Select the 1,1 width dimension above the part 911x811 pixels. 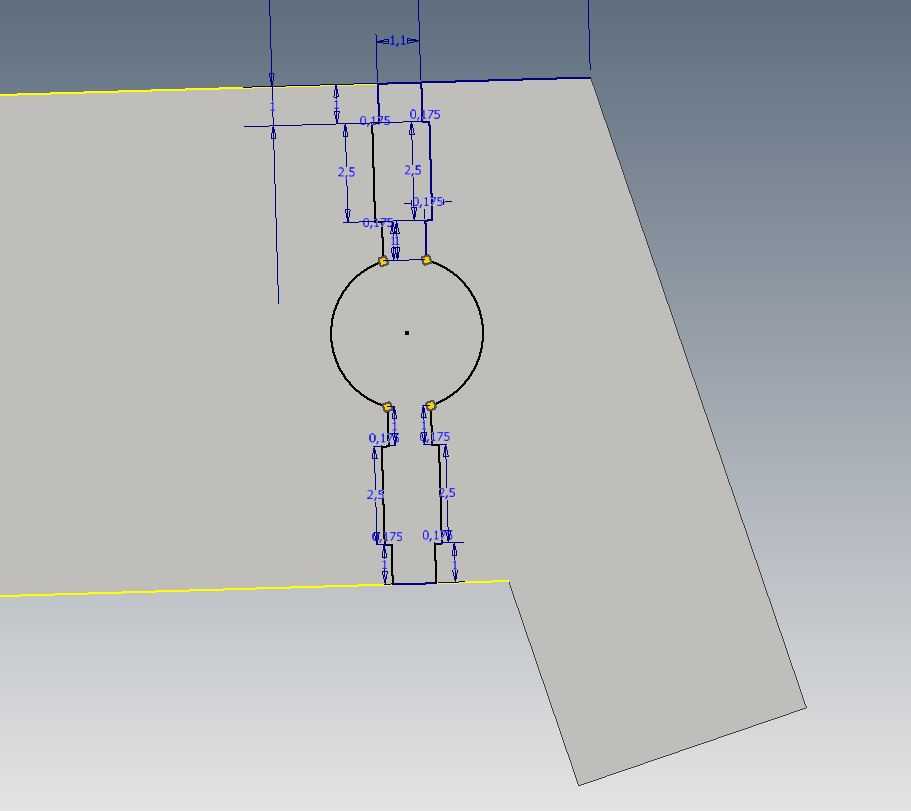[x=398, y=41]
